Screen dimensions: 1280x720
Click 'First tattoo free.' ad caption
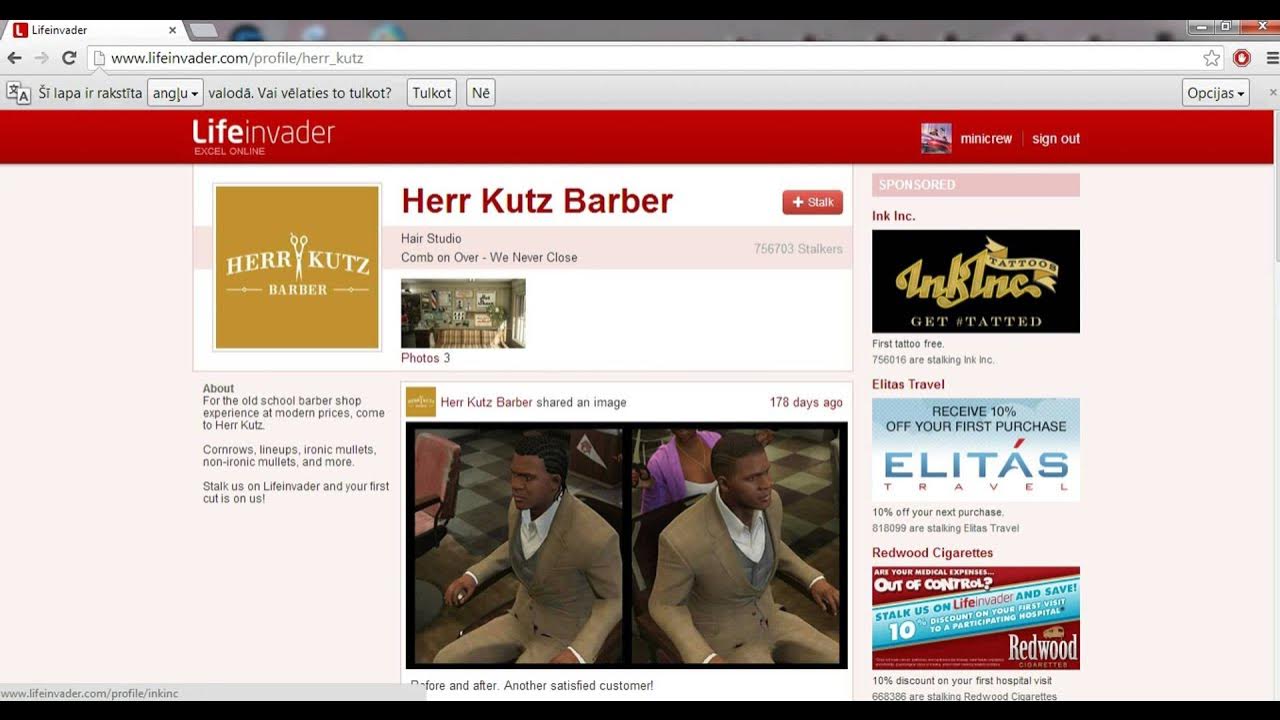(908, 344)
